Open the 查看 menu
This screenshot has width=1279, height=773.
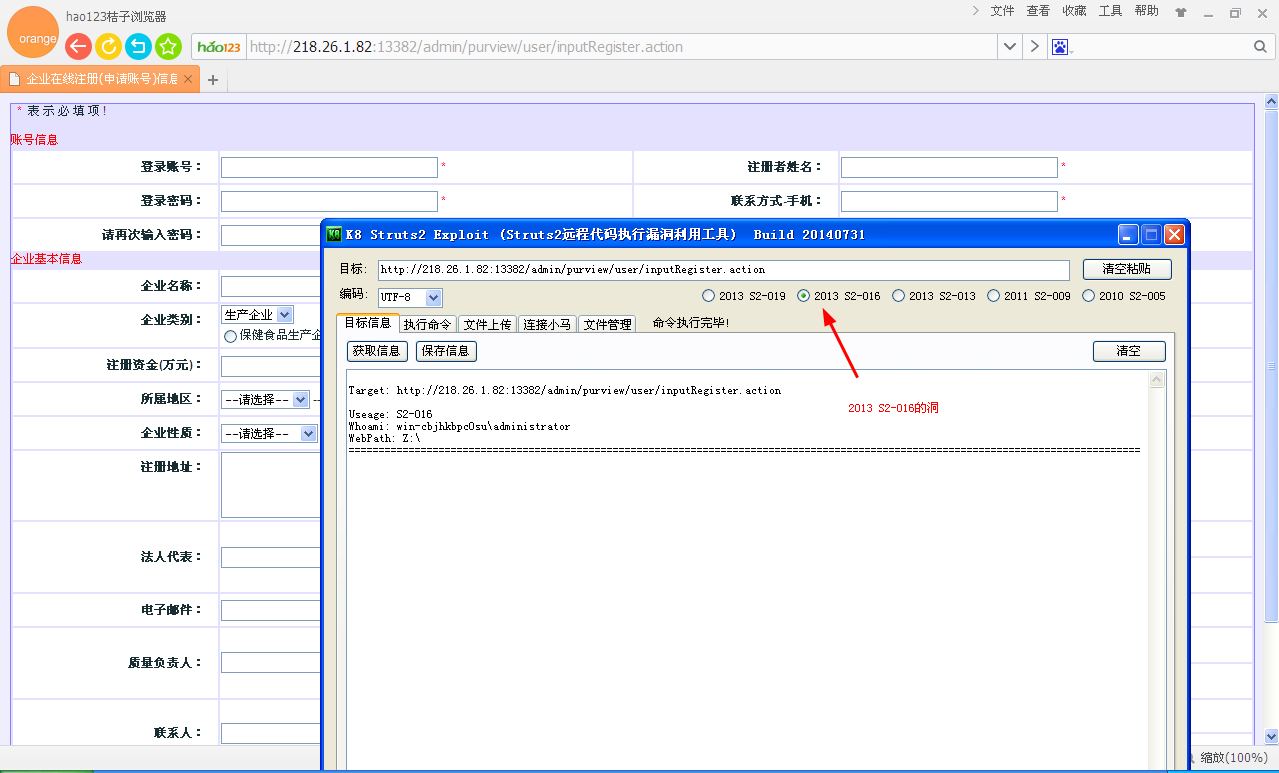1038,11
